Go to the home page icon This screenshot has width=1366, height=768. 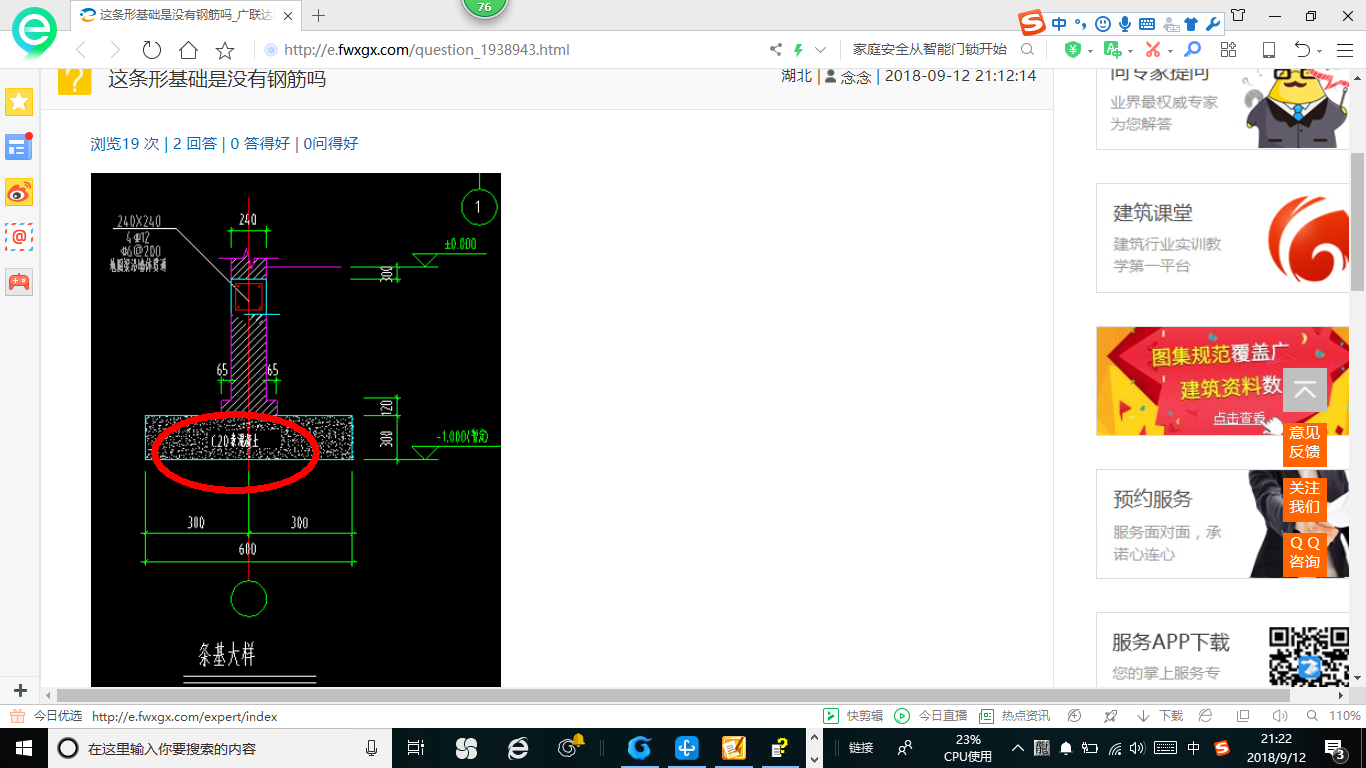coord(188,50)
